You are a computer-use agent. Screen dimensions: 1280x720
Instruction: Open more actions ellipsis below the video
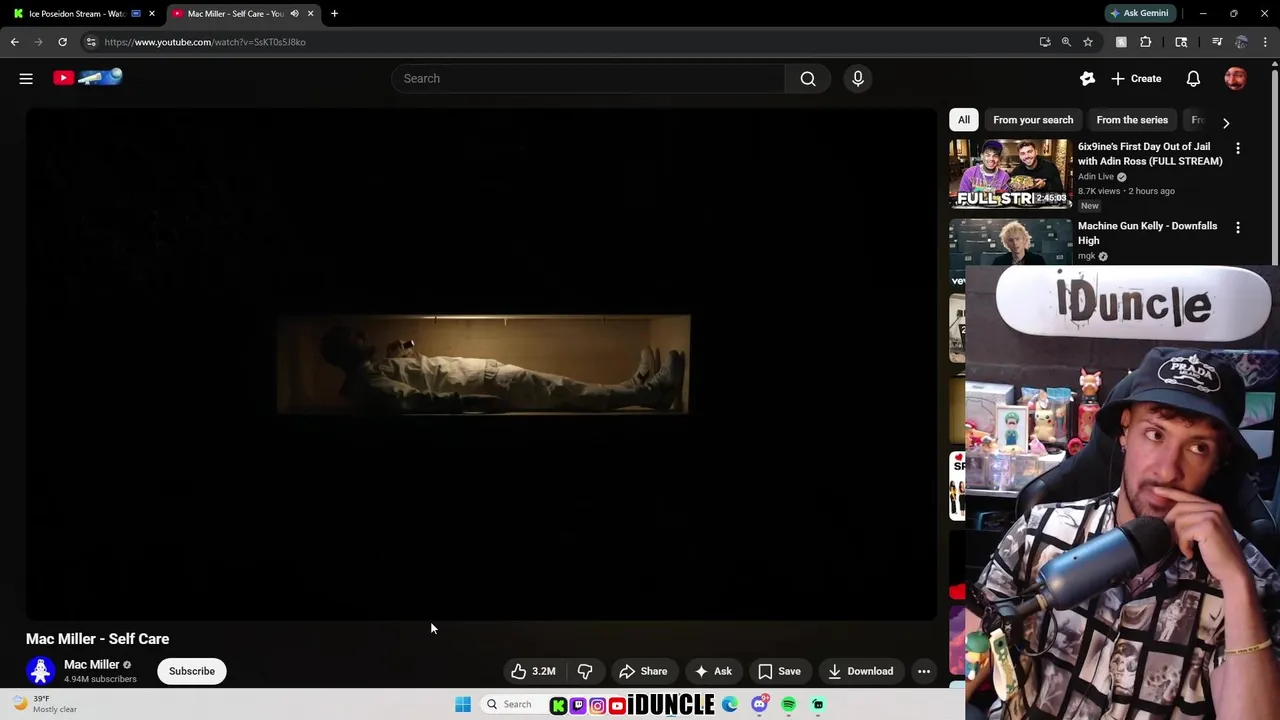924,671
